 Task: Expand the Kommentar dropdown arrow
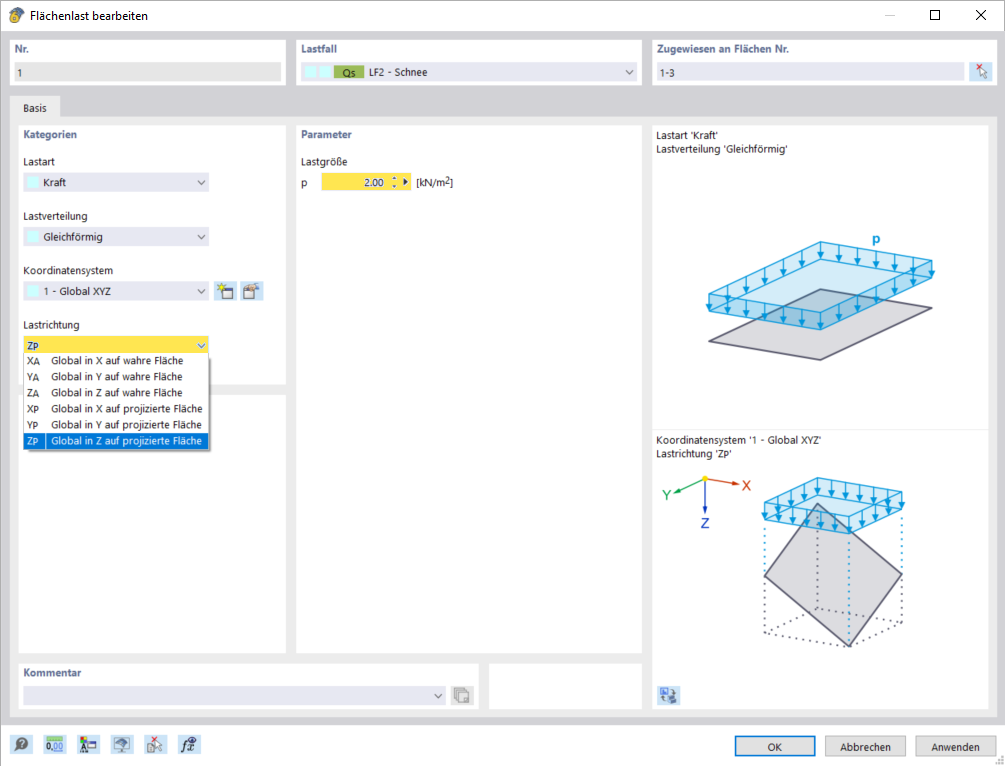438,695
